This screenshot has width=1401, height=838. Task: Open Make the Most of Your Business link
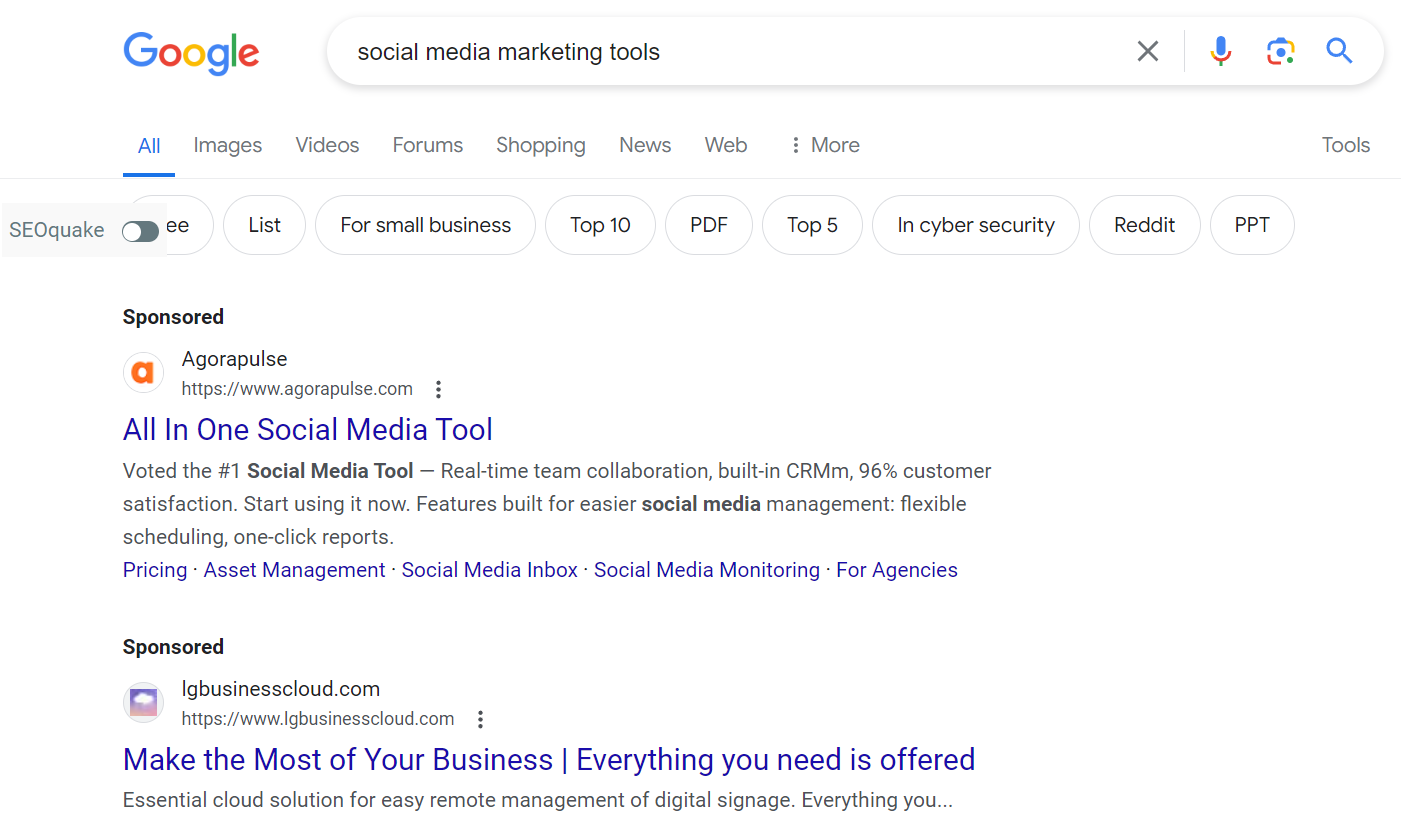(x=549, y=760)
